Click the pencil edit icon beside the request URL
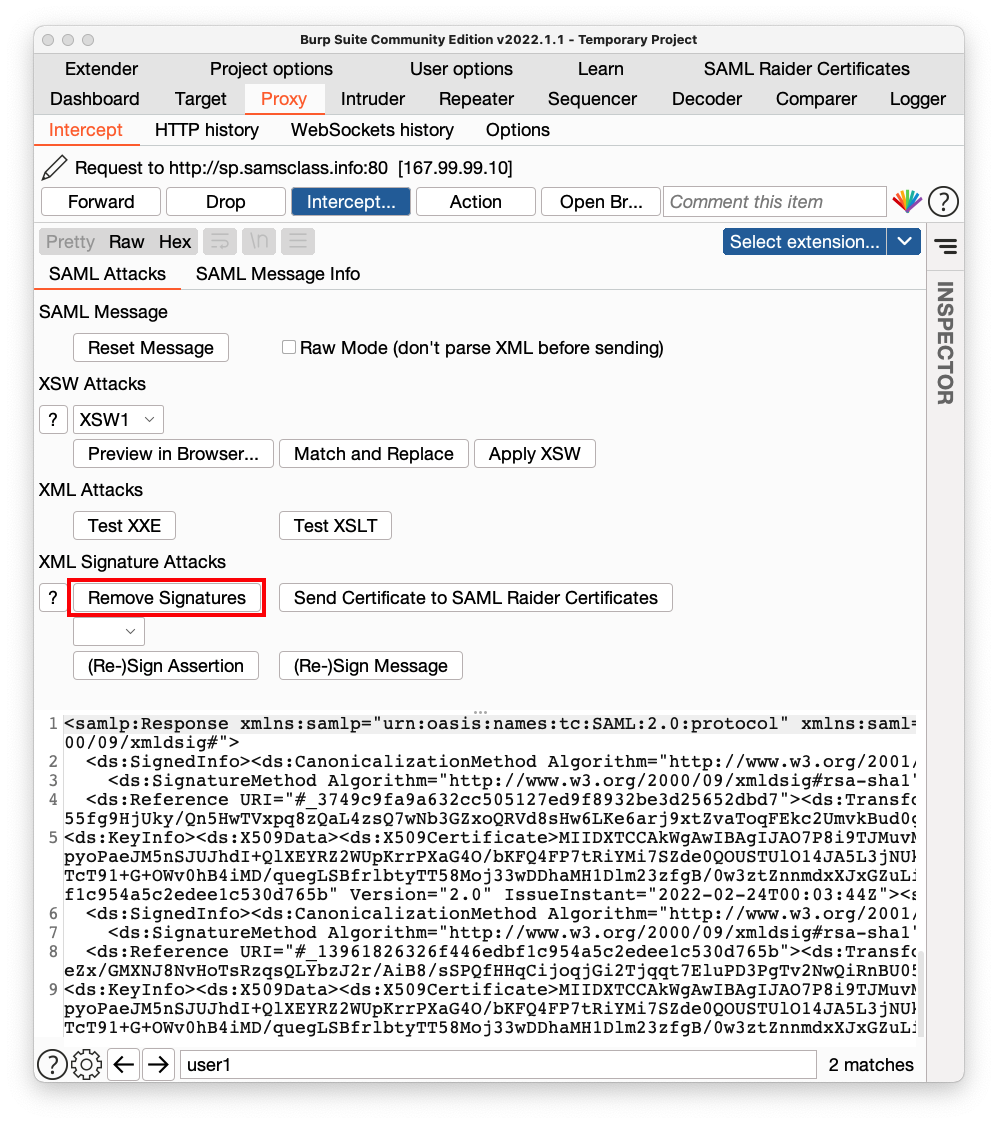Viewport: 998px width, 1124px height. (x=54, y=168)
